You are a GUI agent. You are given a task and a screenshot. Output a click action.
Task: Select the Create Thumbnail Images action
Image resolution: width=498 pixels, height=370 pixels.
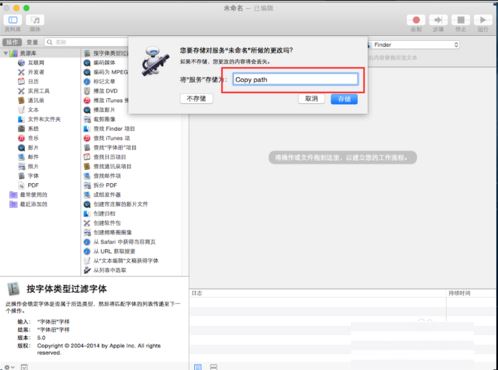click(112, 232)
